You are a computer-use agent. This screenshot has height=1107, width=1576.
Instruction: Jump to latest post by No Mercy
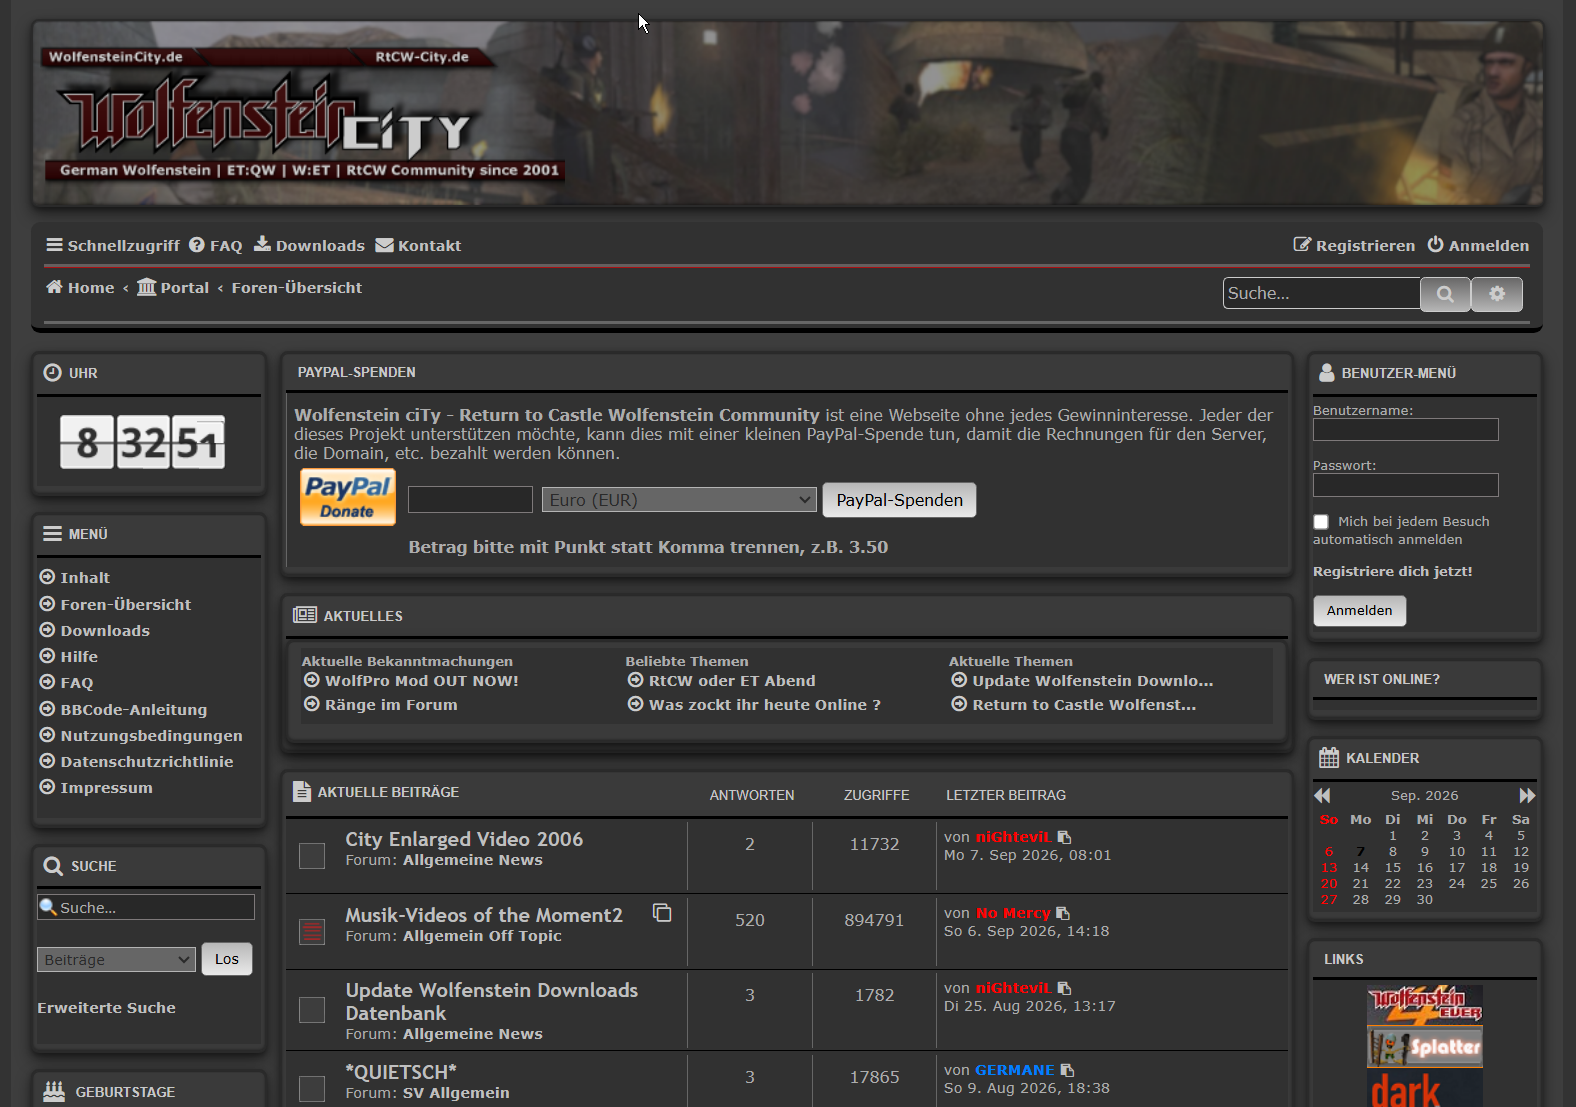pyautogui.click(x=1063, y=913)
